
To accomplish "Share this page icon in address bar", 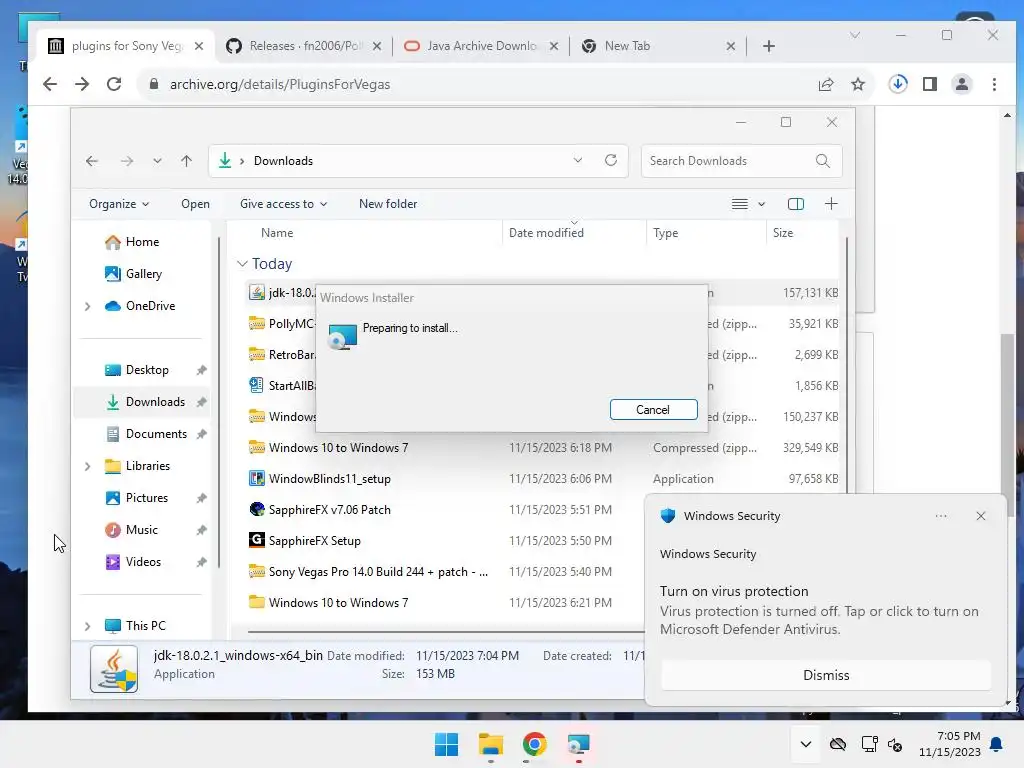I will click(x=825, y=84).
